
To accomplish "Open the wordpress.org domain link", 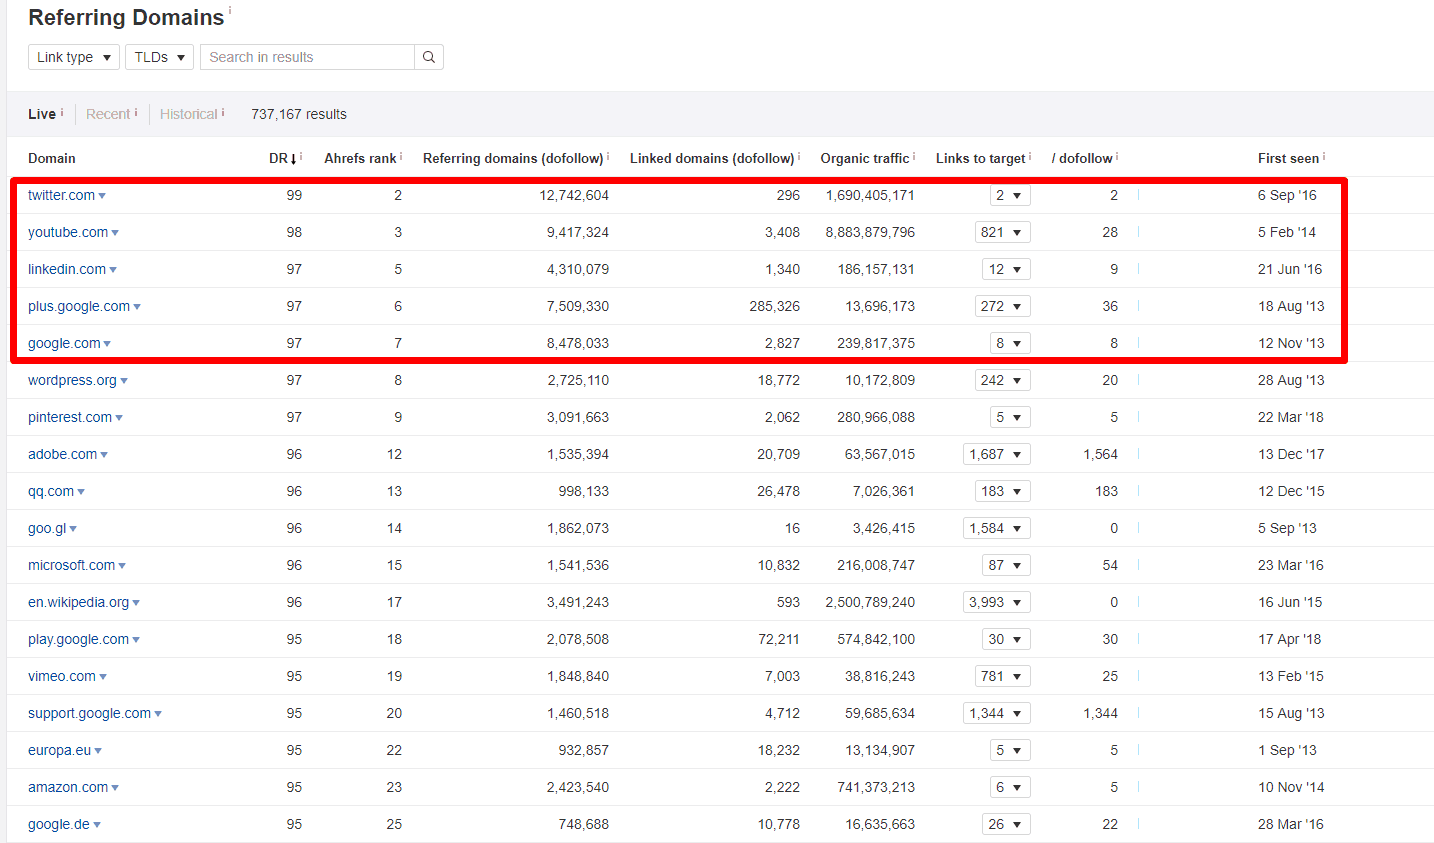I will (72, 380).
